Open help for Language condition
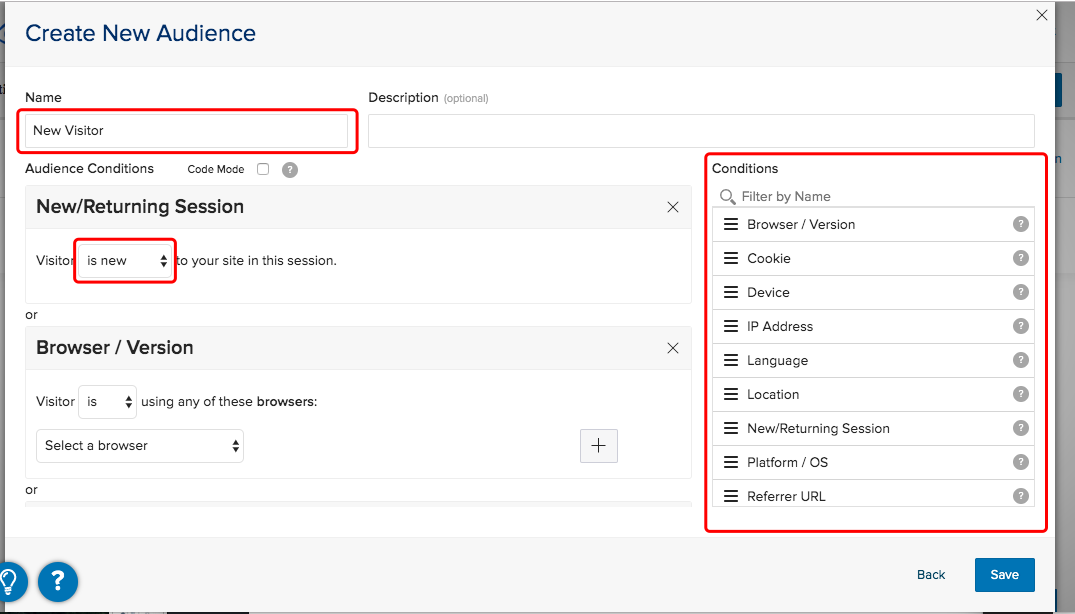Viewport: 1075px width, 614px height. coord(1021,360)
